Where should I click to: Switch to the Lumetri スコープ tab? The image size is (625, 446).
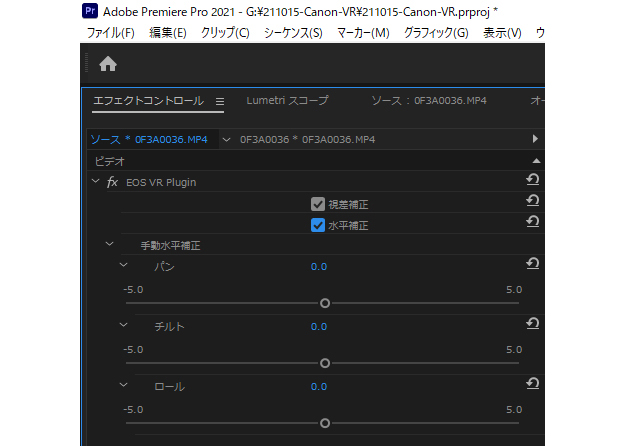[287, 101]
